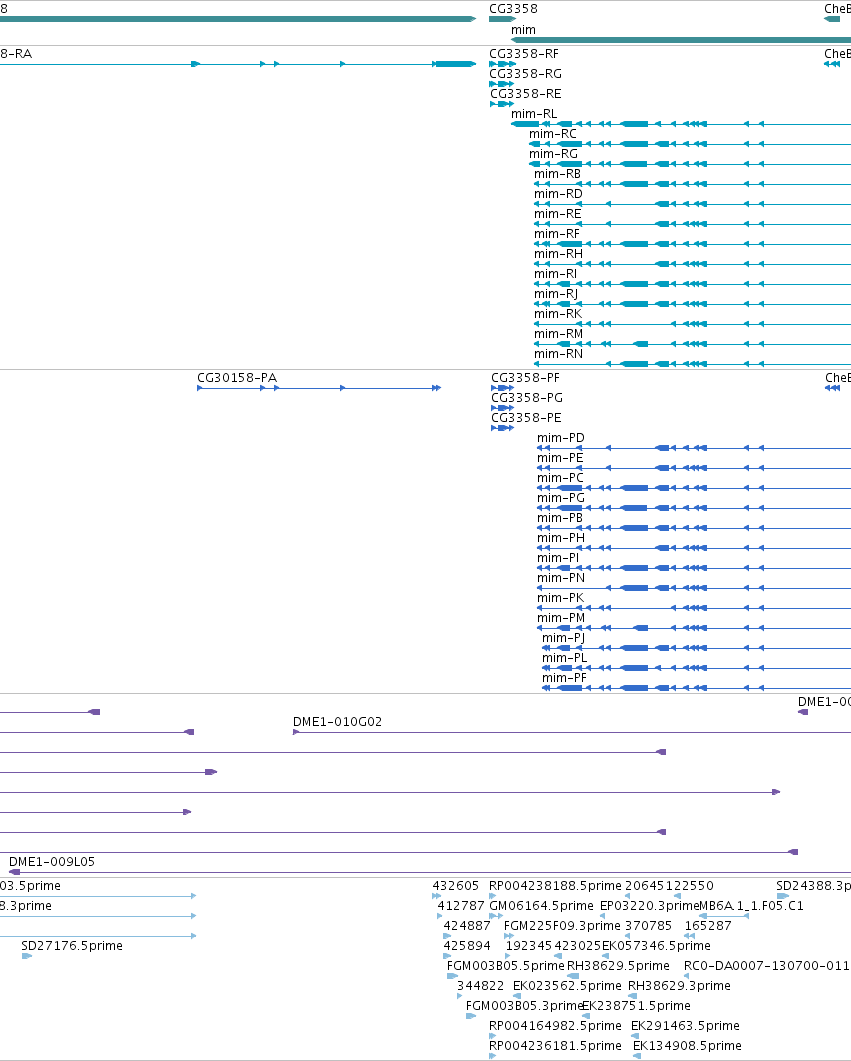Screen dimensions: 851x1061
Task: Select the GM06164.5prime EST
Action: [x=541, y=906]
